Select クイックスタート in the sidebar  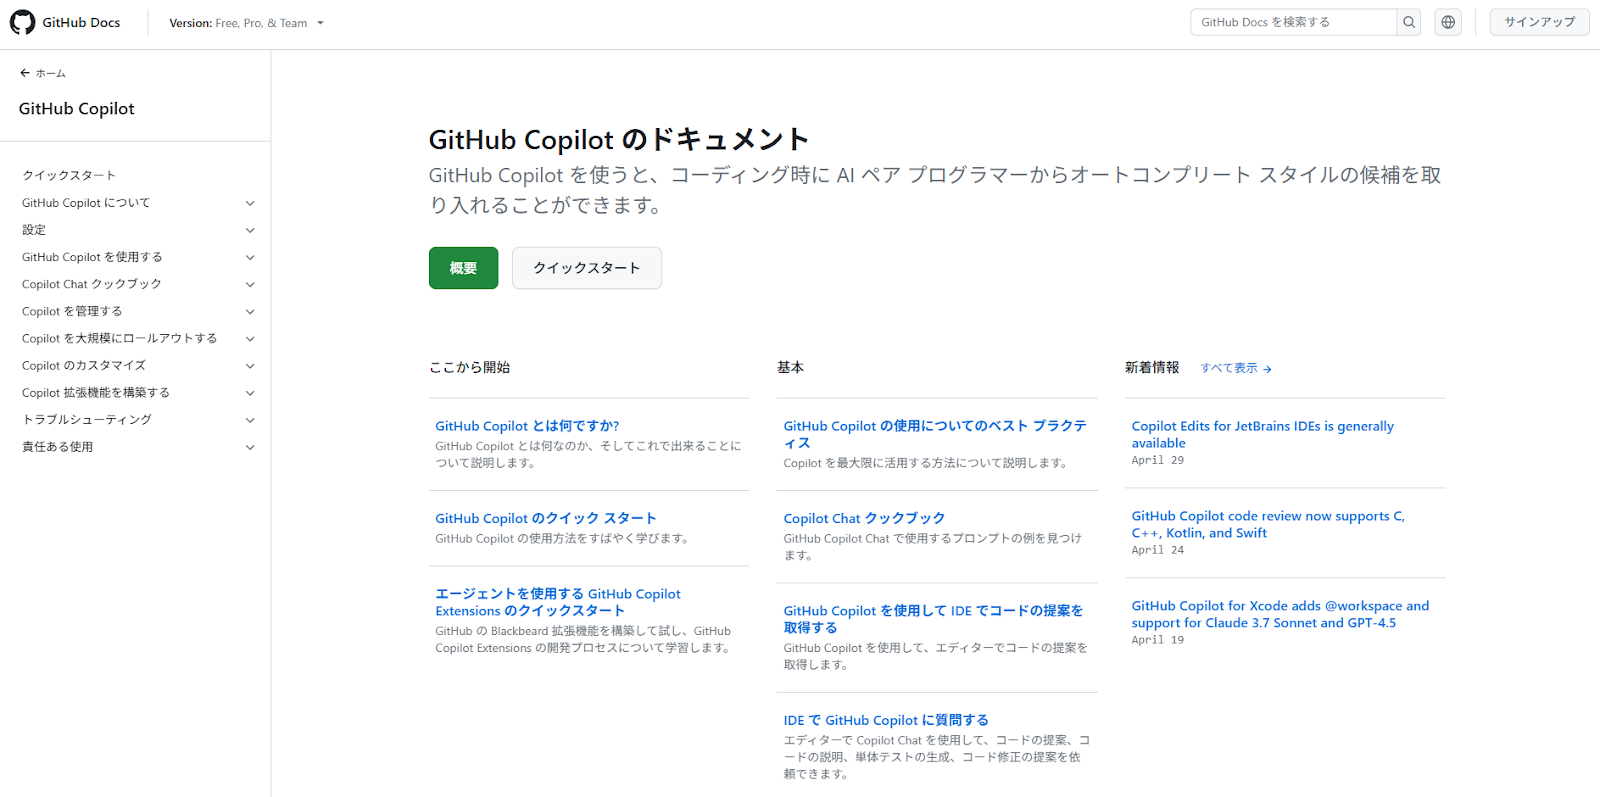(69, 175)
